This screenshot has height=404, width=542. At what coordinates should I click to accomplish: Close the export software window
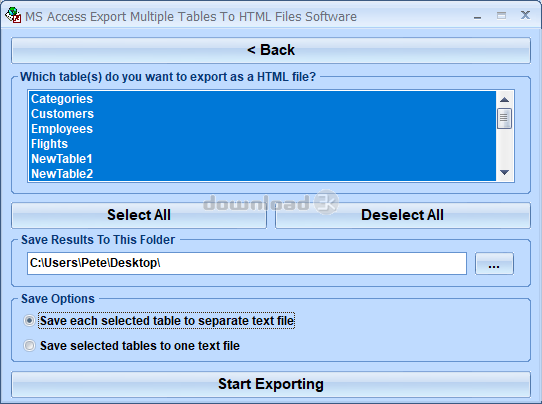click(x=525, y=15)
